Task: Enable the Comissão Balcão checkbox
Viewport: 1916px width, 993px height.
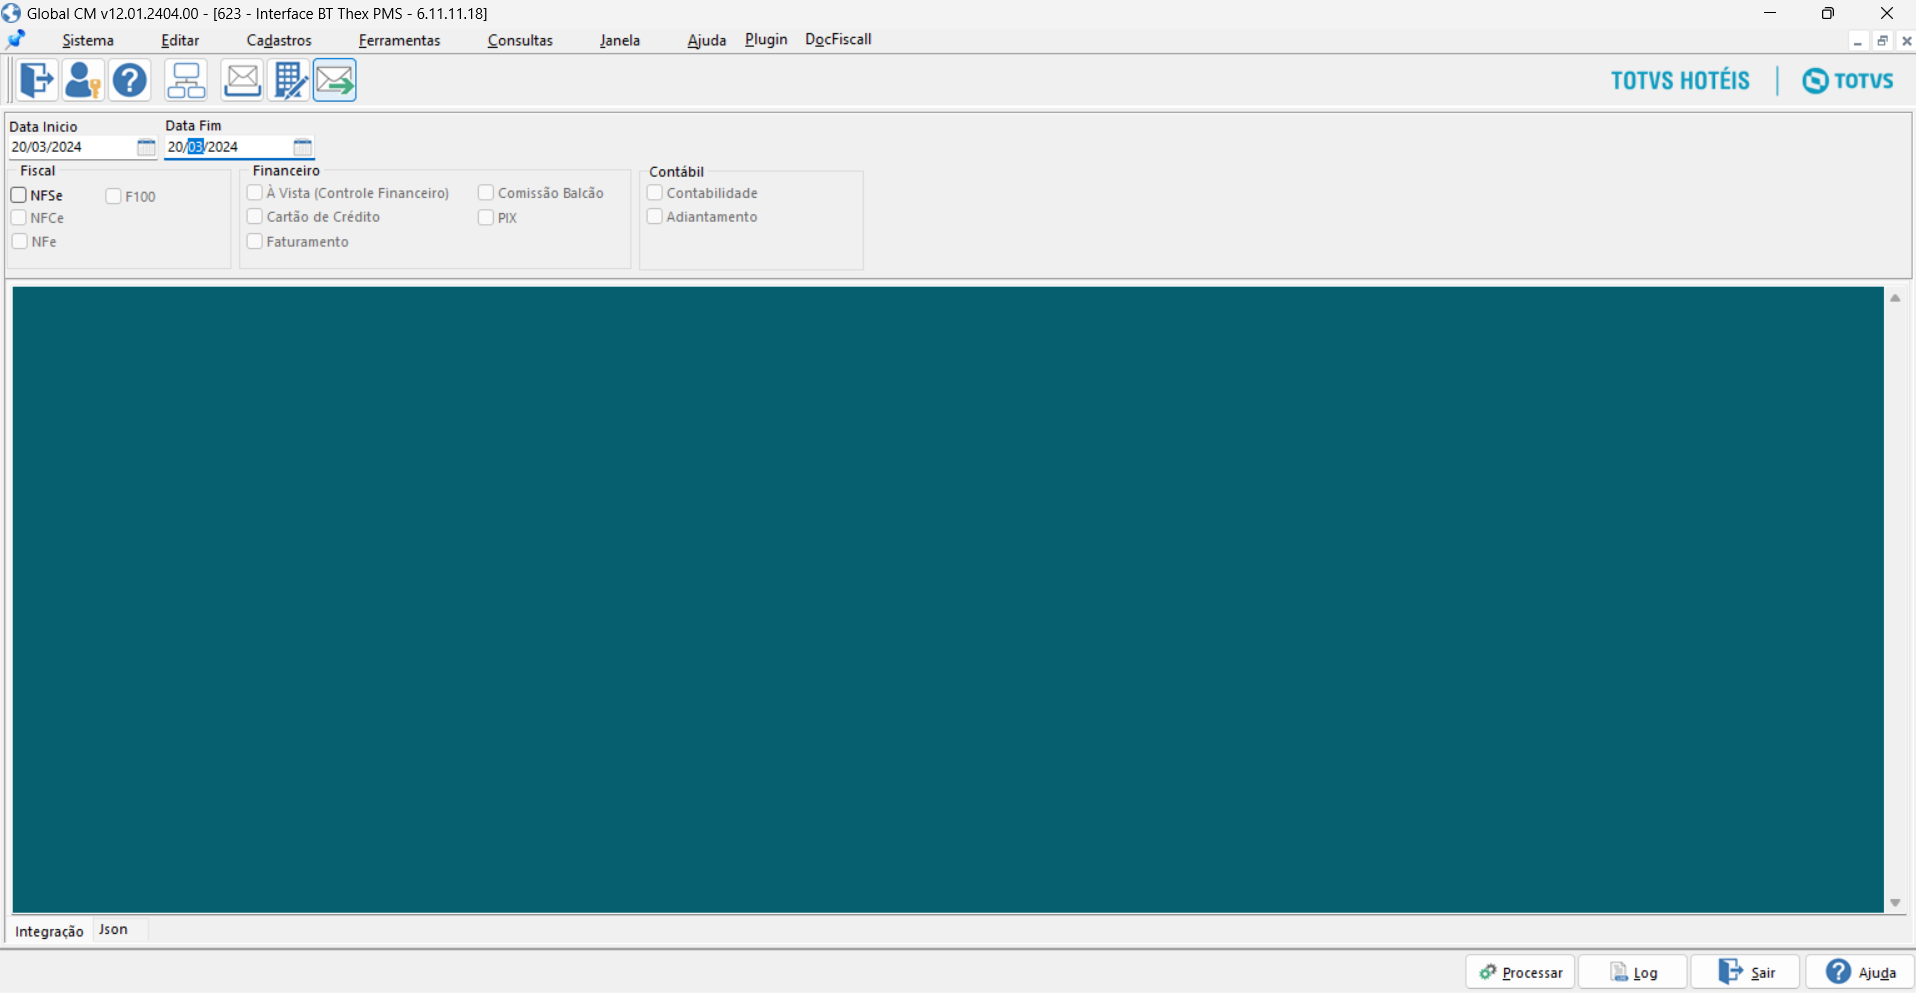Action: click(x=486, y=192)
